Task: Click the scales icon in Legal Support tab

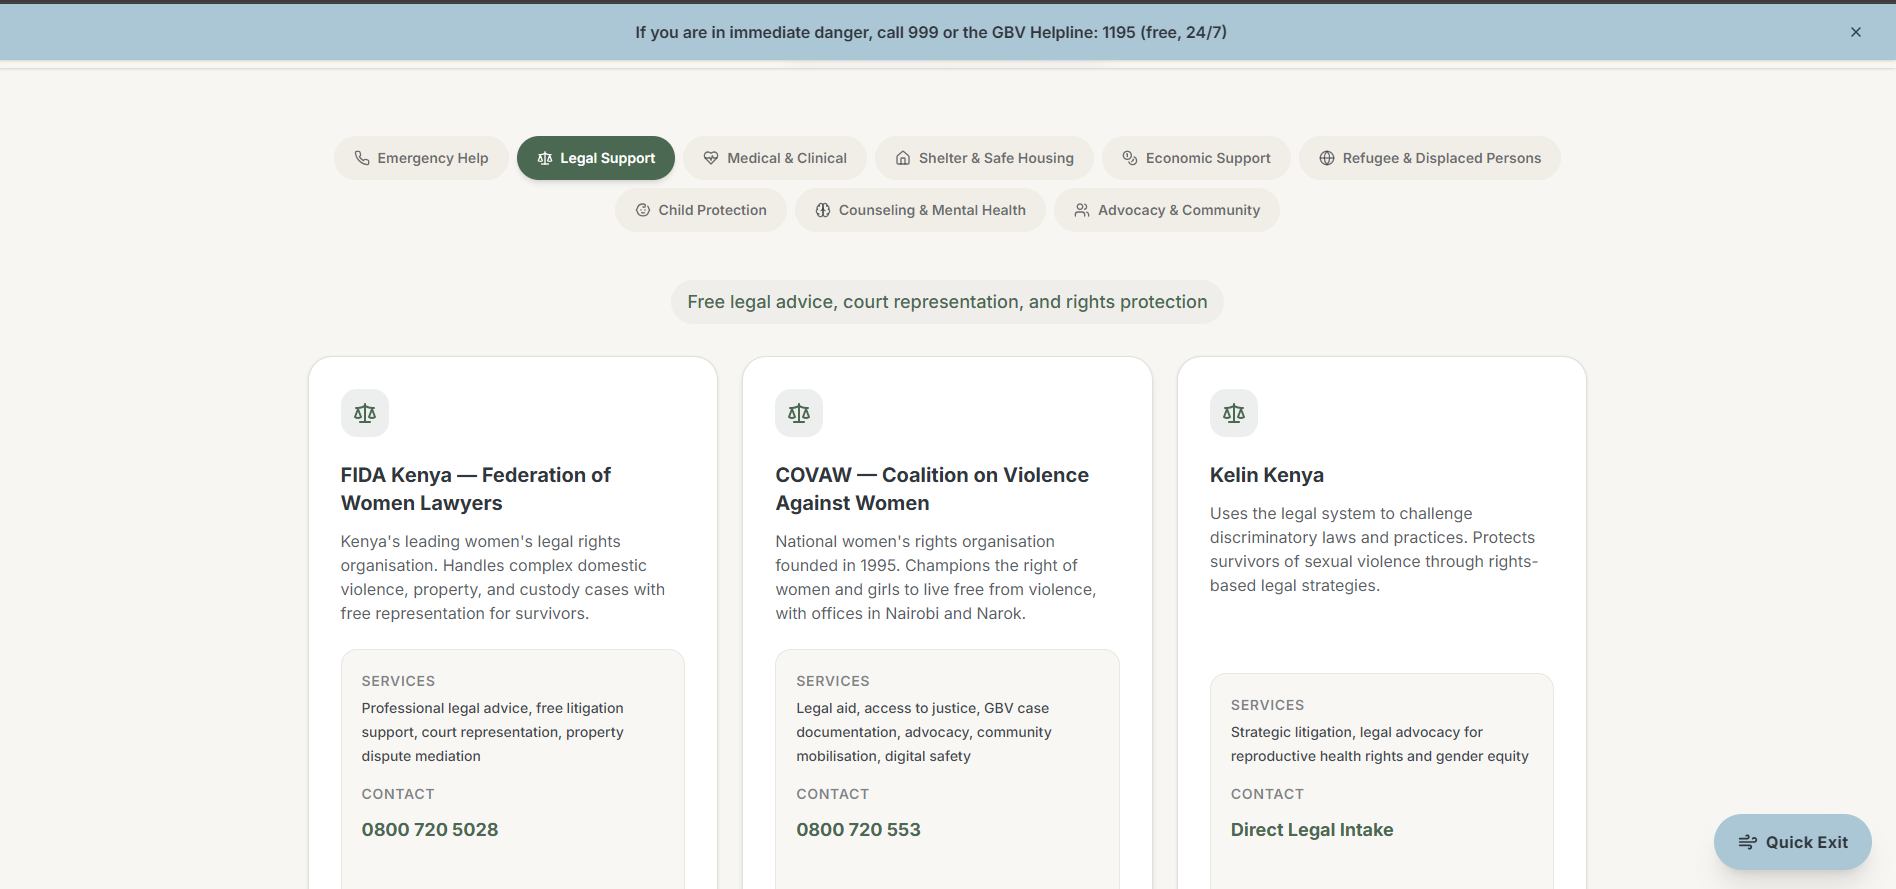Action: point(545,158)
